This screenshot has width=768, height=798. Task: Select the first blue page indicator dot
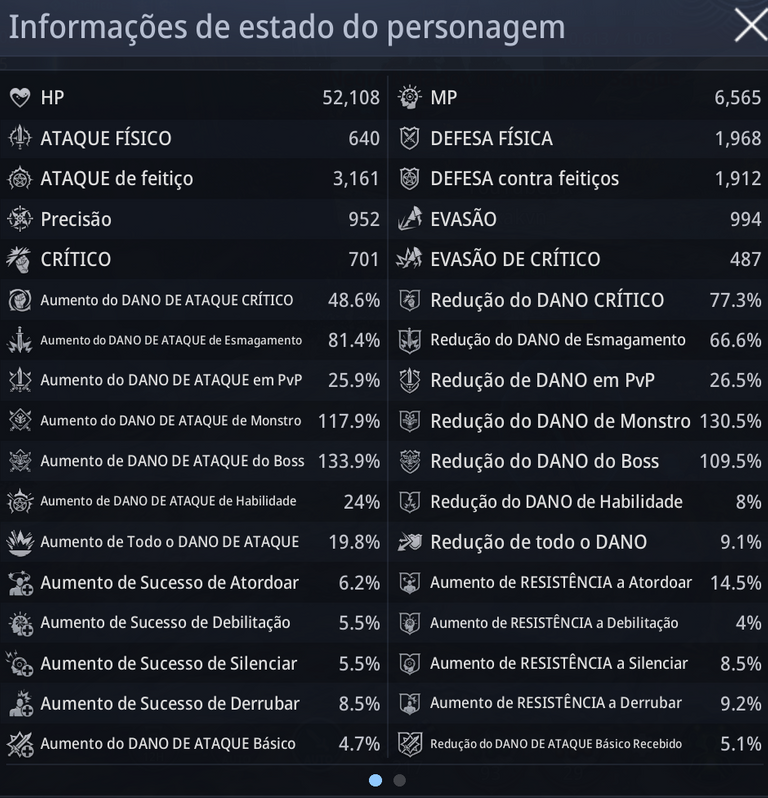click(x=376, y=780)
